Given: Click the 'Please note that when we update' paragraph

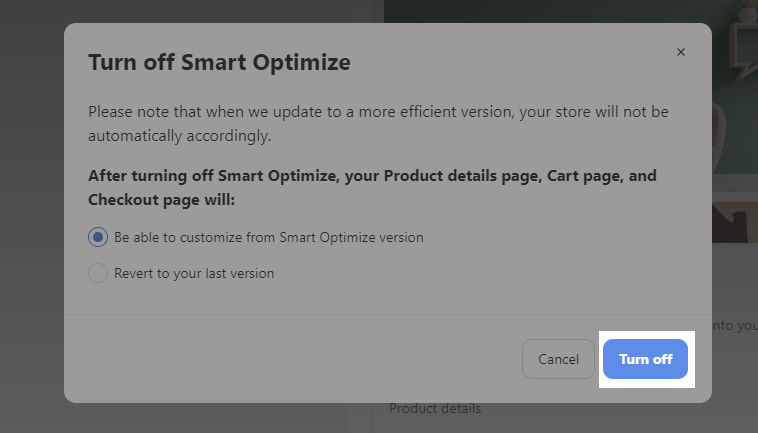Looking at the screenshot, I should click(x=378, y=124).
